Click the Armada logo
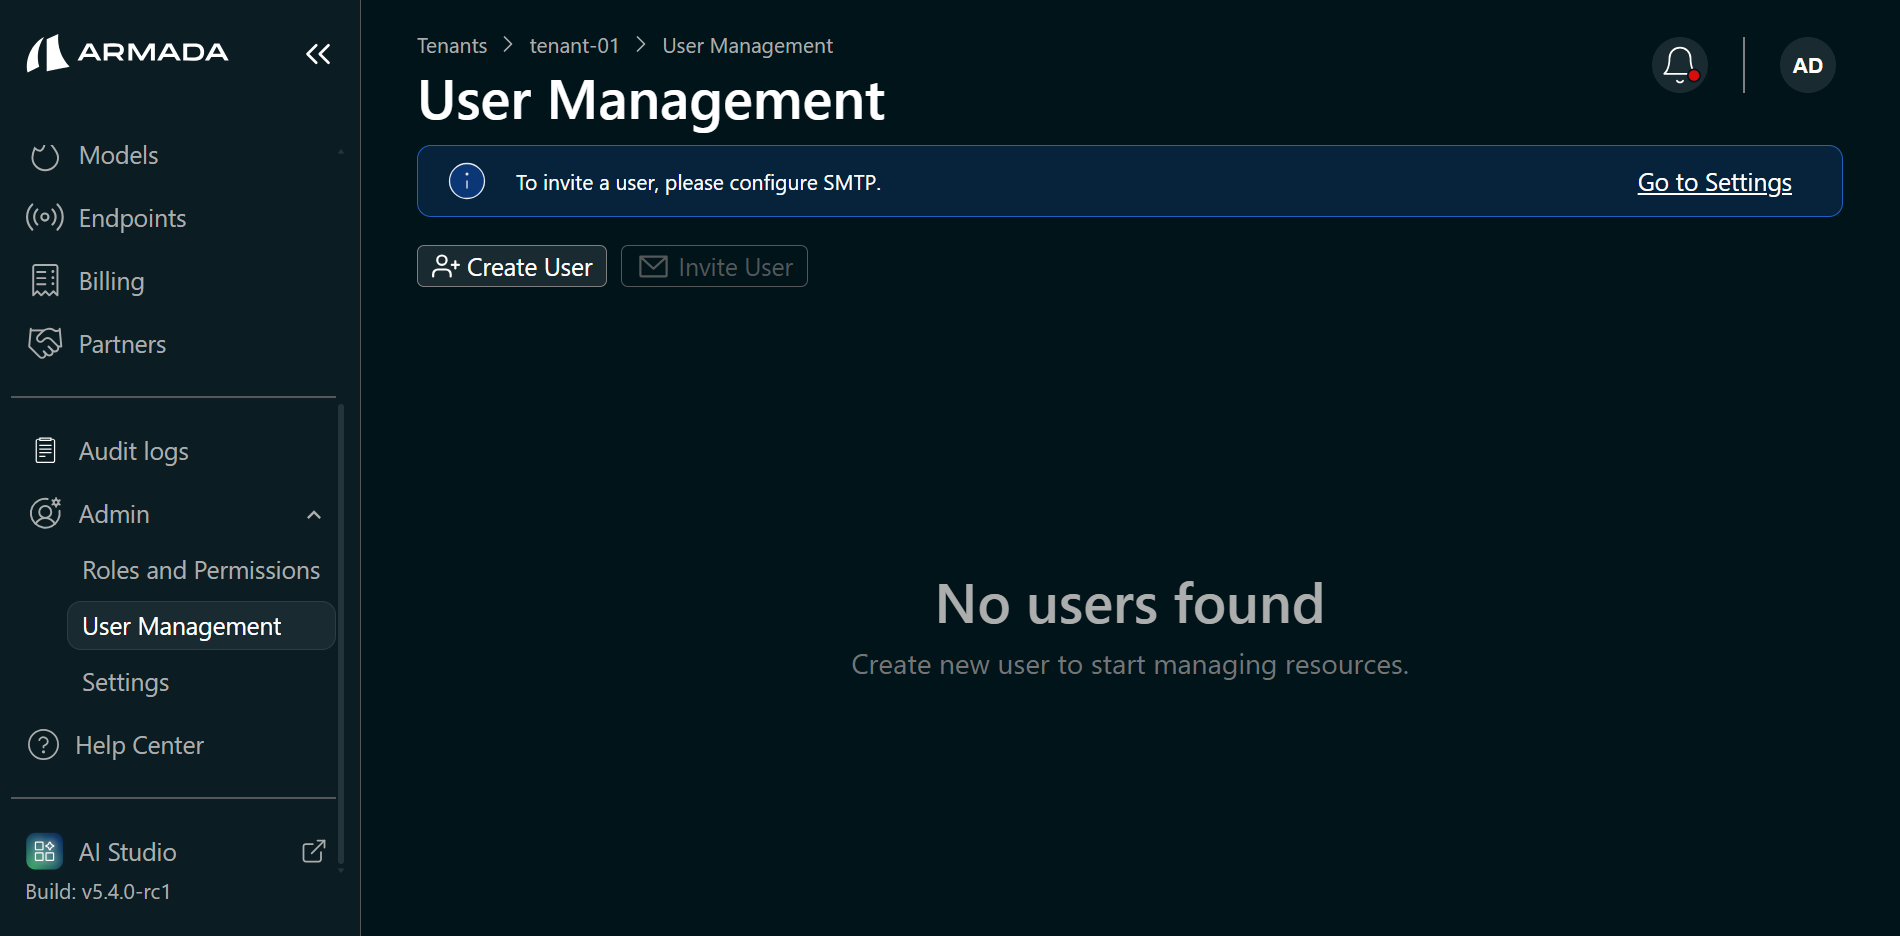 (x=127, y=53)
